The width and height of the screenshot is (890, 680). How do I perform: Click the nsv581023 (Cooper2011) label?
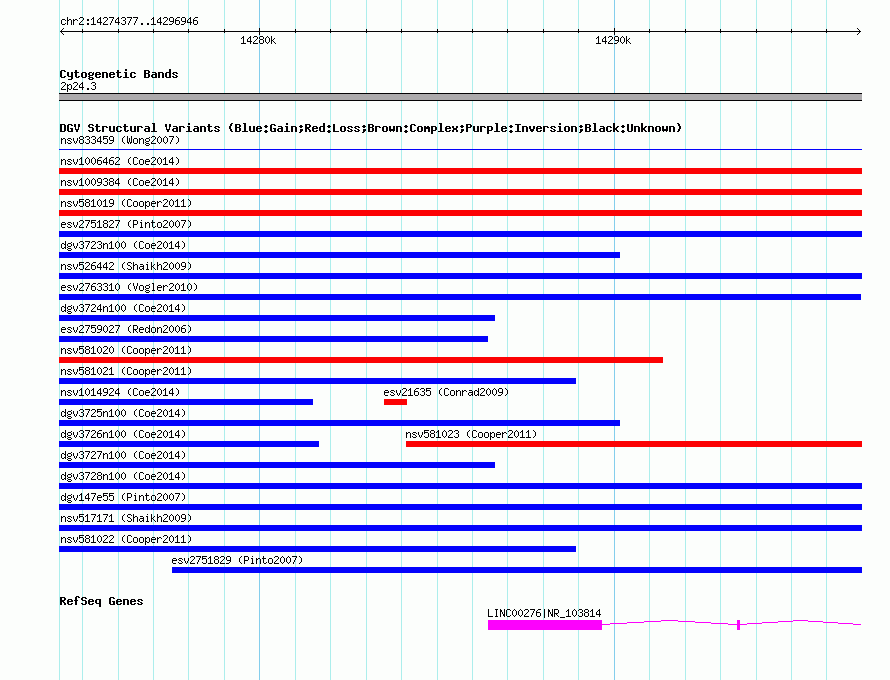[471, 434]
